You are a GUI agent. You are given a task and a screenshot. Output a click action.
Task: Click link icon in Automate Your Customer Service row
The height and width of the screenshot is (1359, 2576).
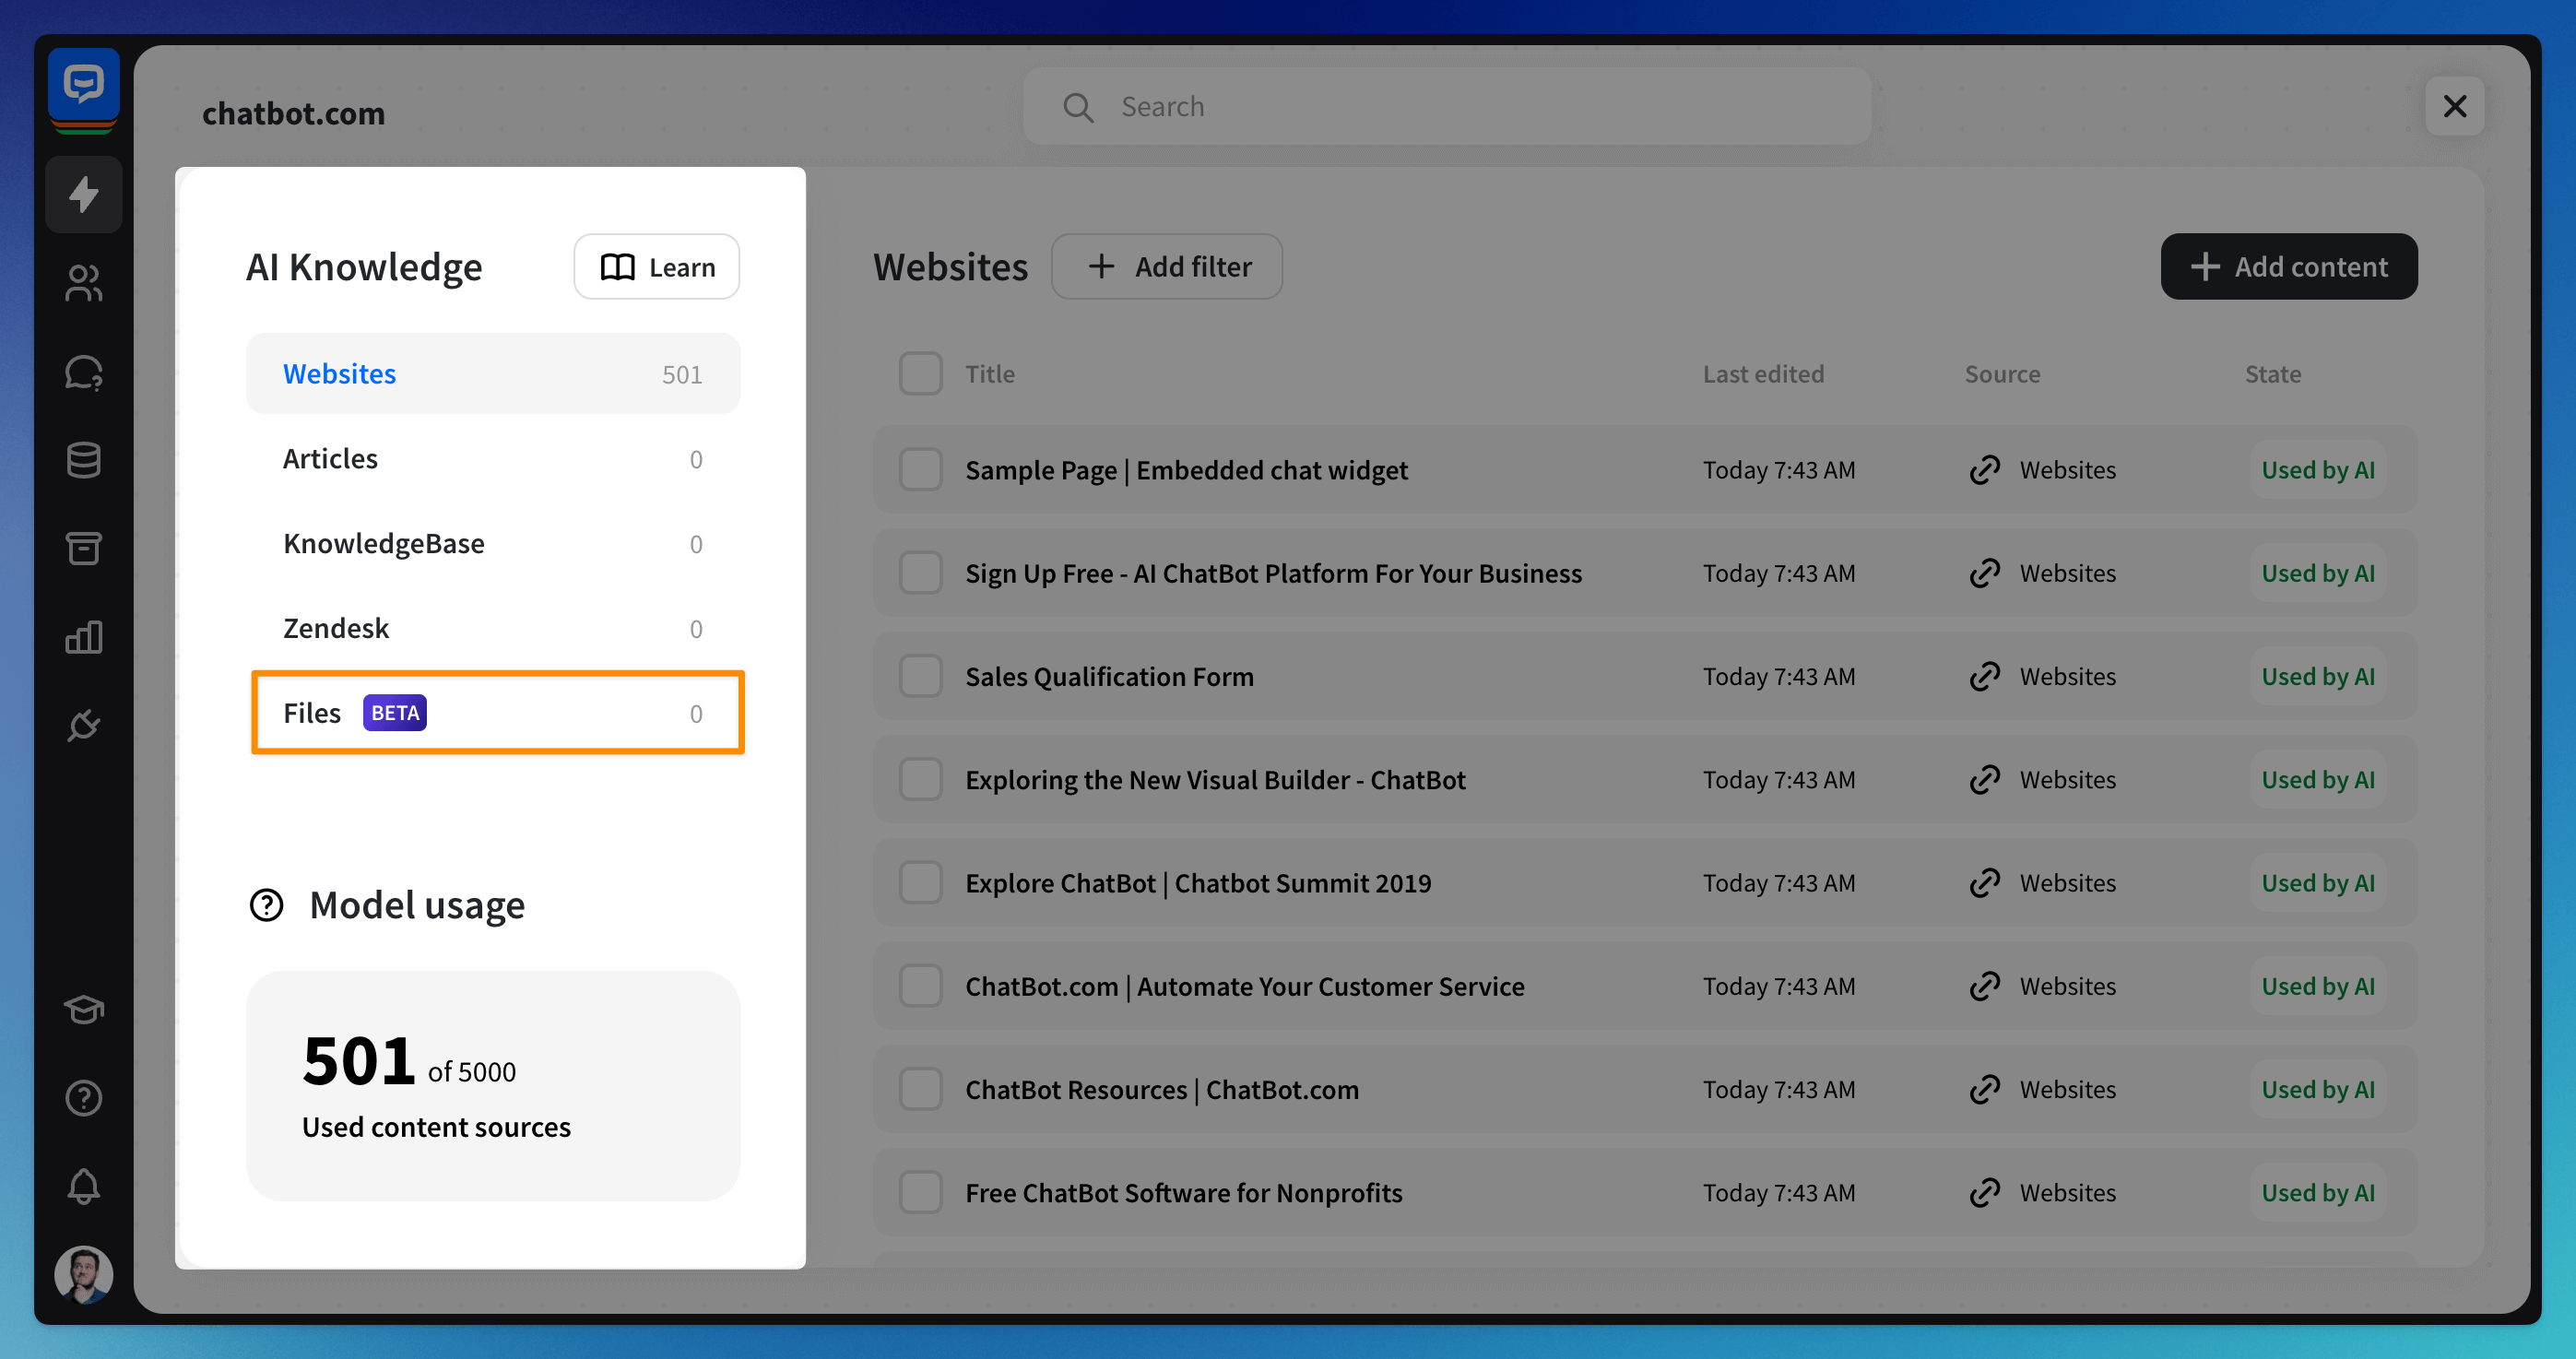(x=1985, y=987)
